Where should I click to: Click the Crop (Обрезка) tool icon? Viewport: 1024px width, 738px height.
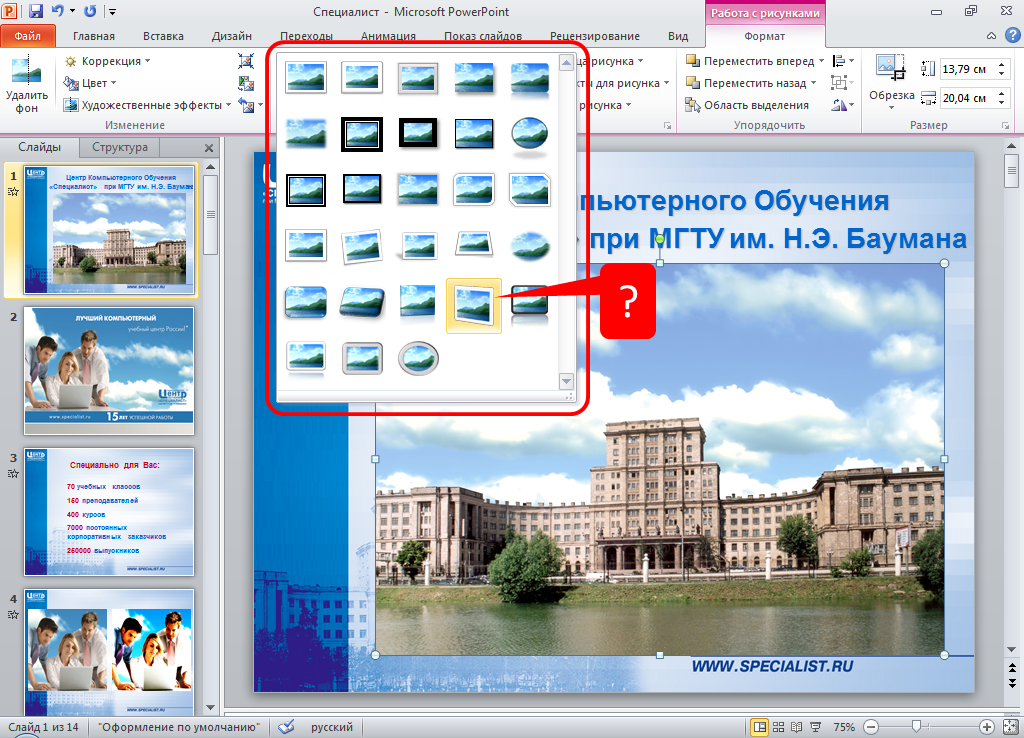(x=890, y=72)
